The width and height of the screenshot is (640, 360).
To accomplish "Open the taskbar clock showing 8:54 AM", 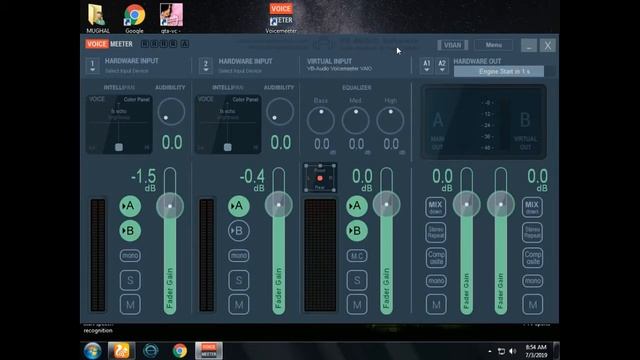I will coord(536,351).
